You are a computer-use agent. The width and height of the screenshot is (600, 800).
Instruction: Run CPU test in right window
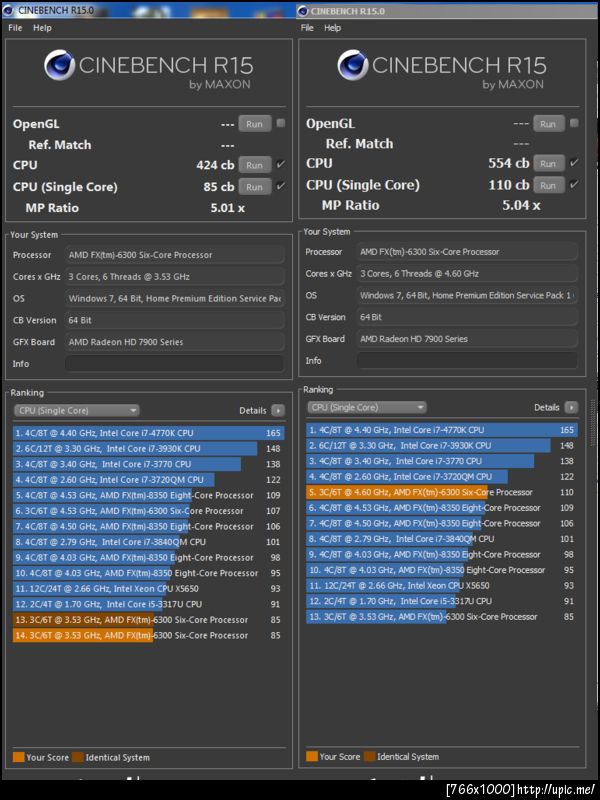point(548,163)
